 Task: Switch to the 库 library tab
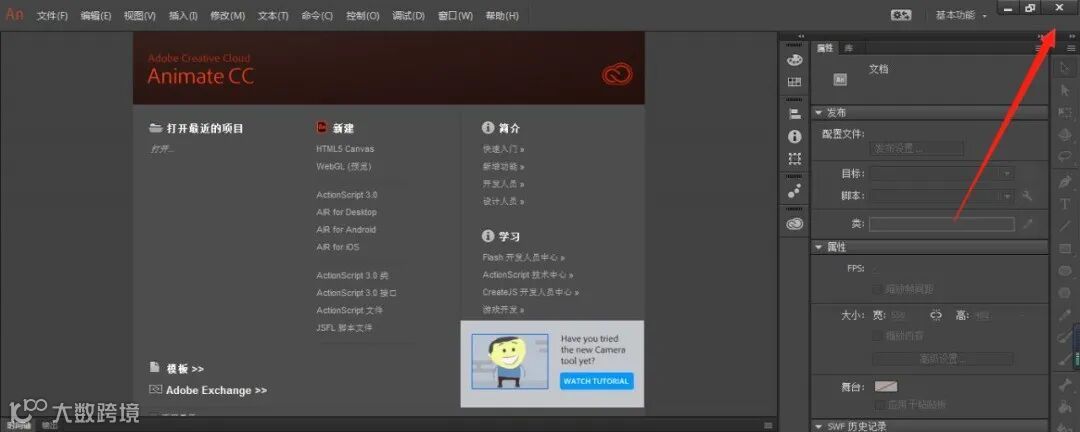point(849,48)
